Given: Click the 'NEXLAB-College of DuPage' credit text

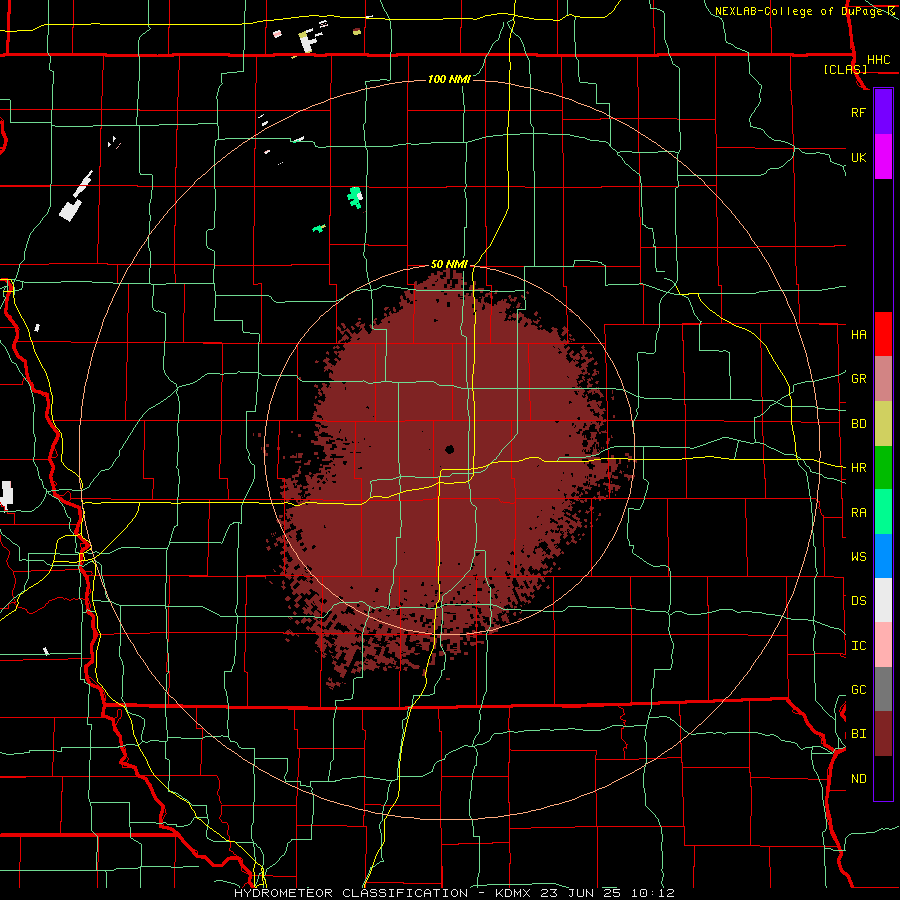Looking at the screenshot, I should (x=799, y=11).
